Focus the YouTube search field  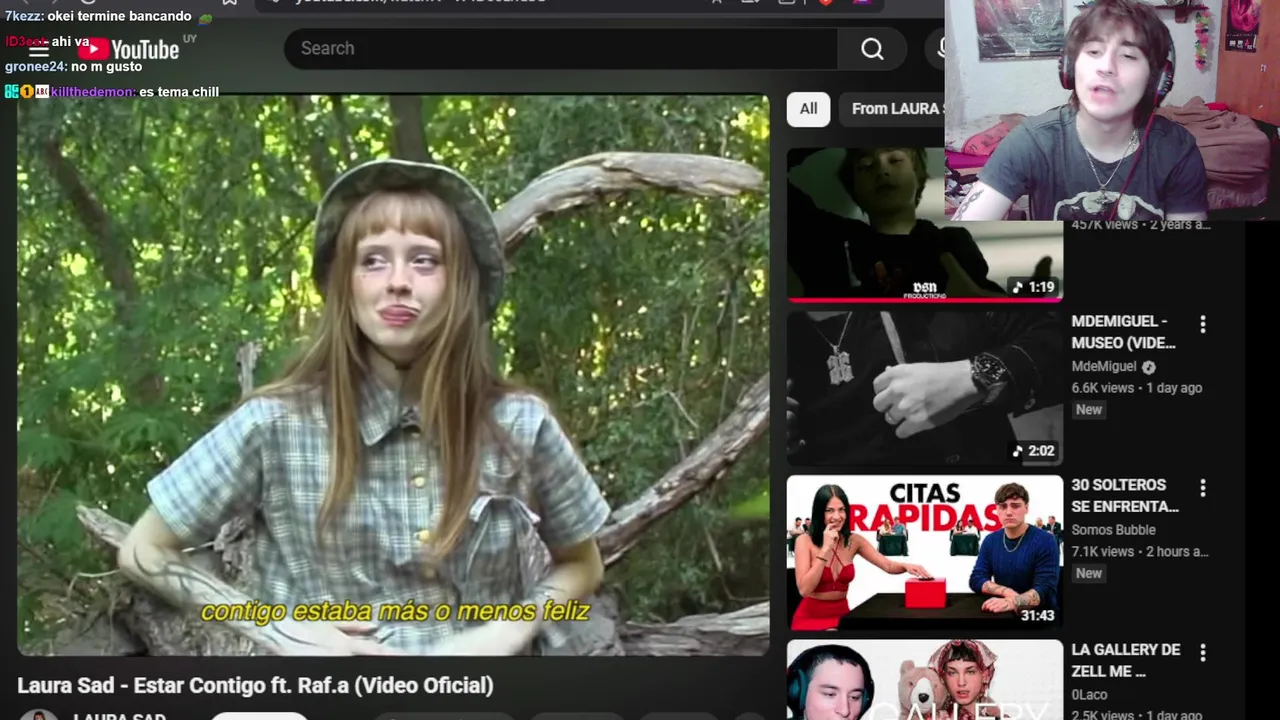click(561, 49)
